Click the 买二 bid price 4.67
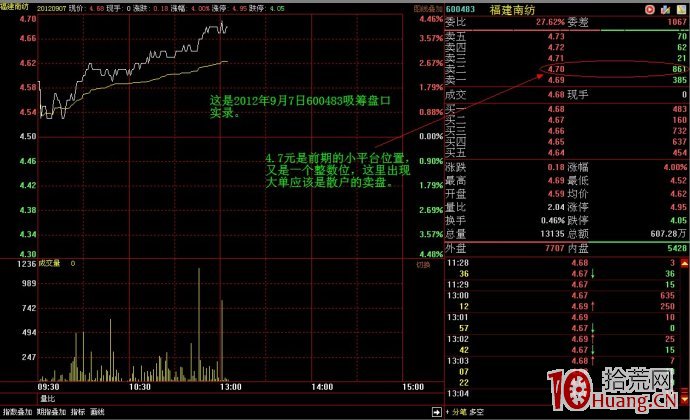The height and width of the screenshot is (420, 690). tap(556, 120)
